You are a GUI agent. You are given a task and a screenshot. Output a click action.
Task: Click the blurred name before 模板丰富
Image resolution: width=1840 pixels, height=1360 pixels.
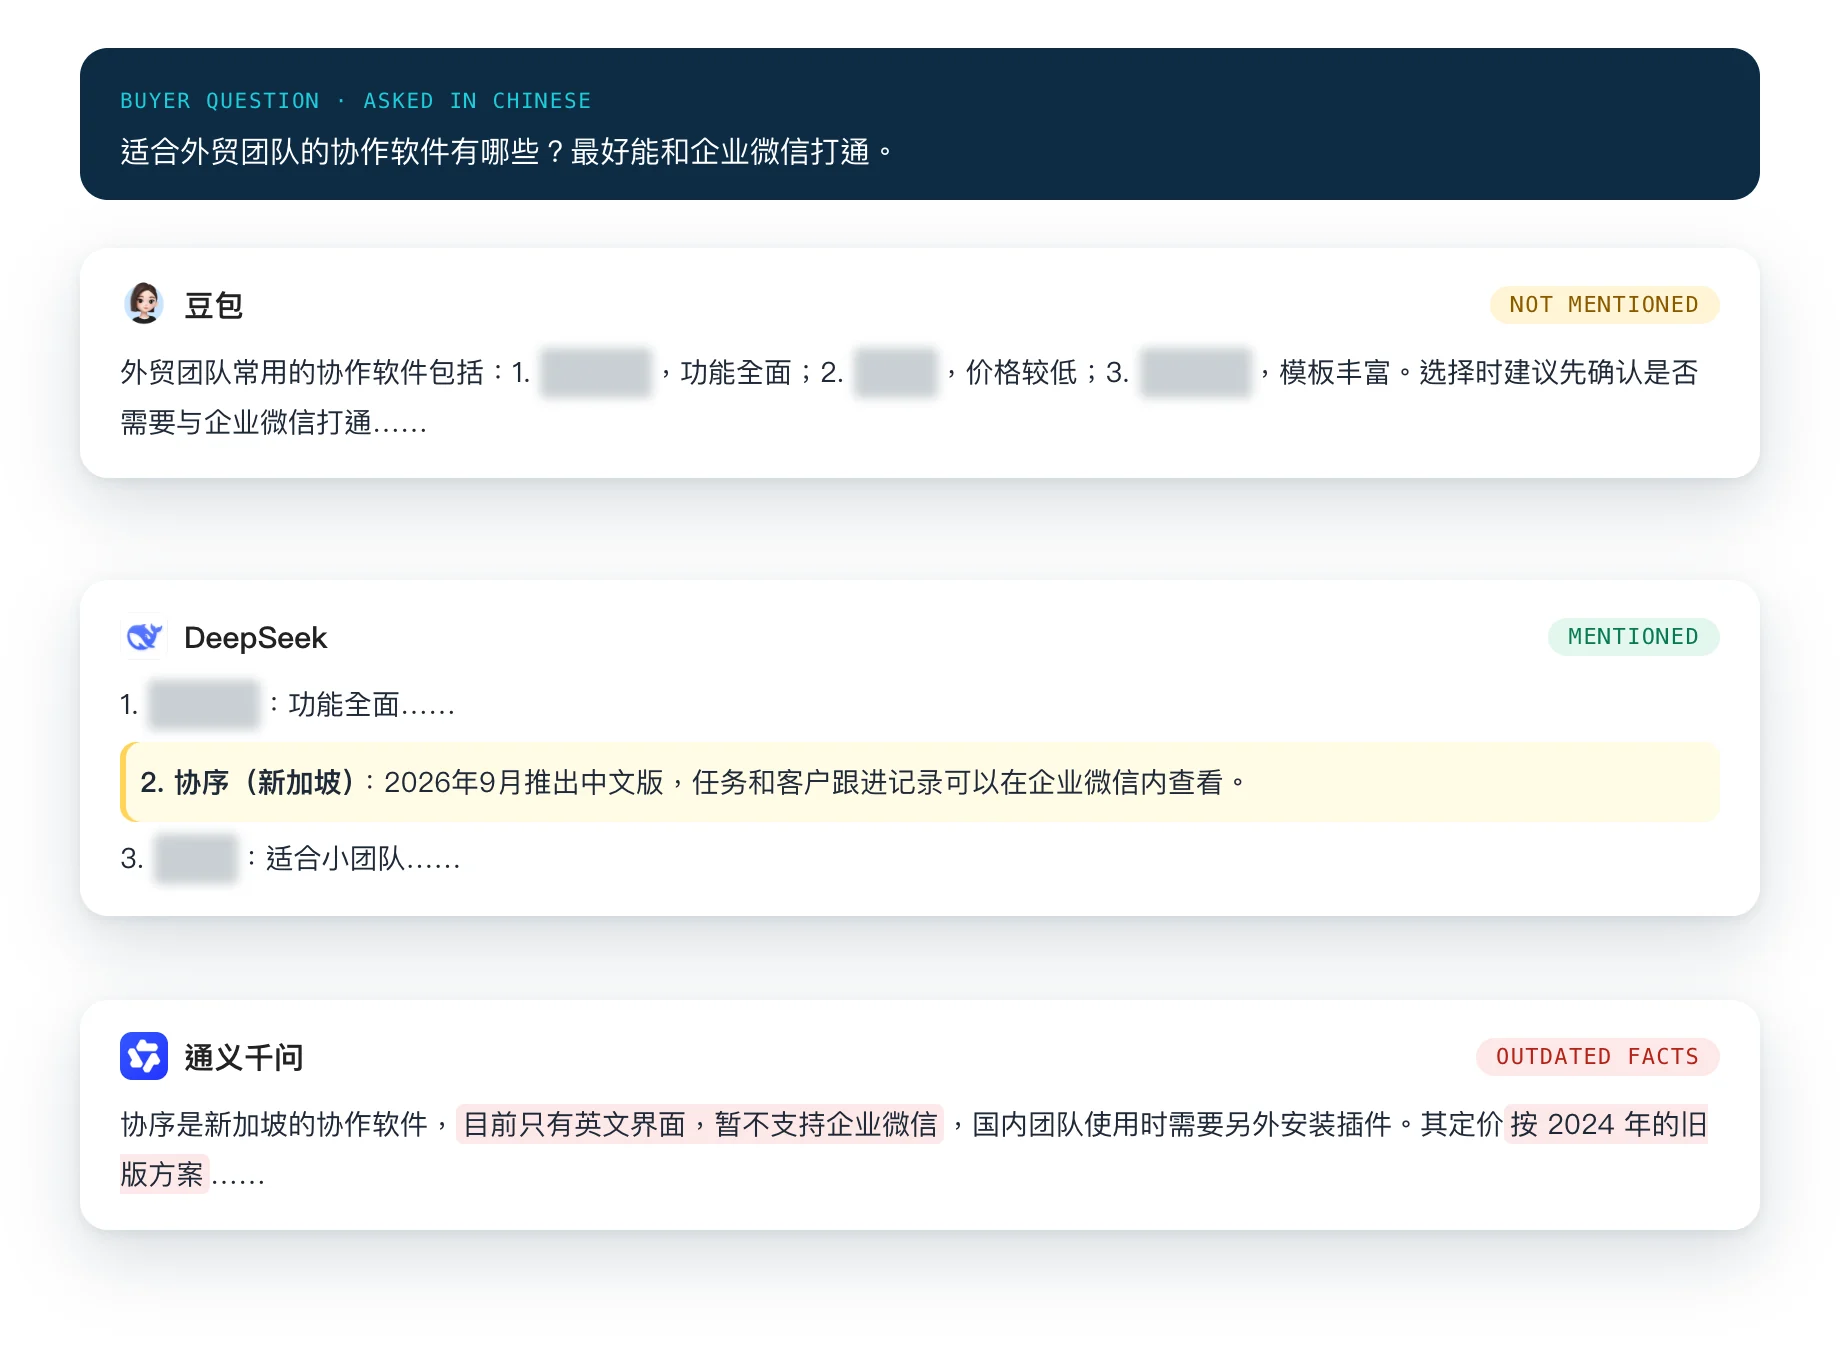point(1196,372)
